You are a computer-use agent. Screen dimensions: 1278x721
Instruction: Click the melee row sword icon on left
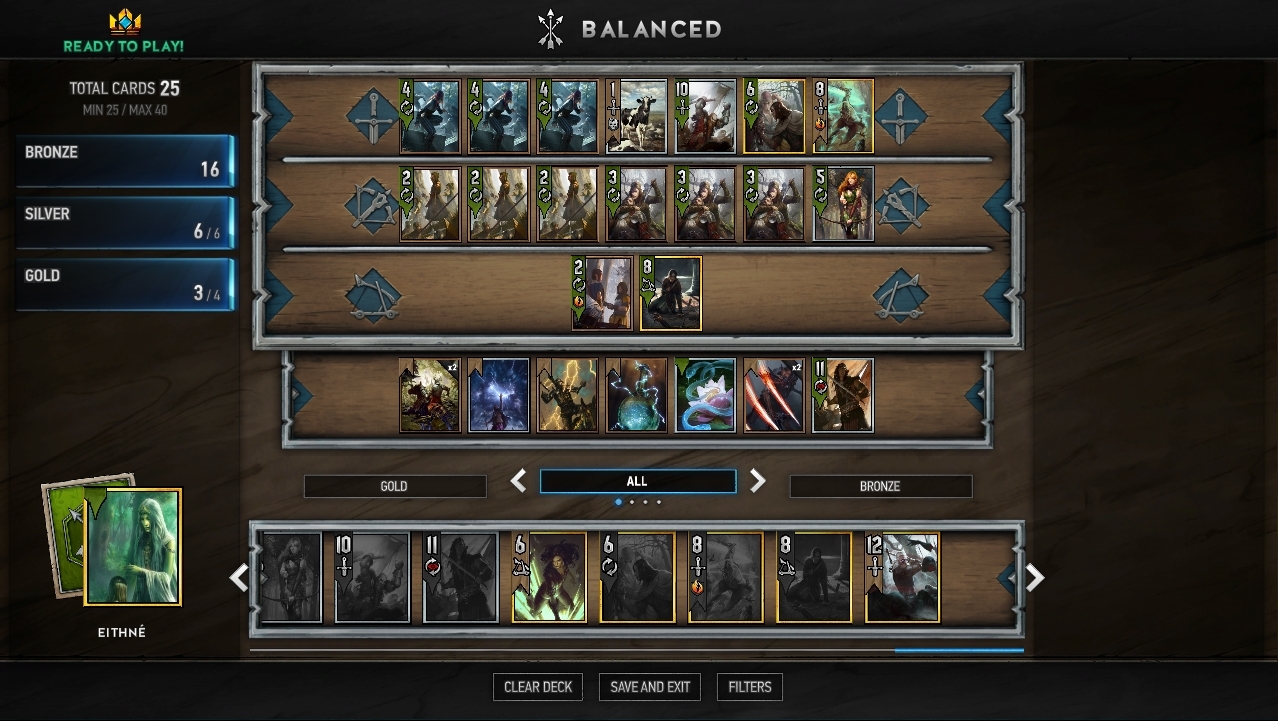tap(373, 115)
